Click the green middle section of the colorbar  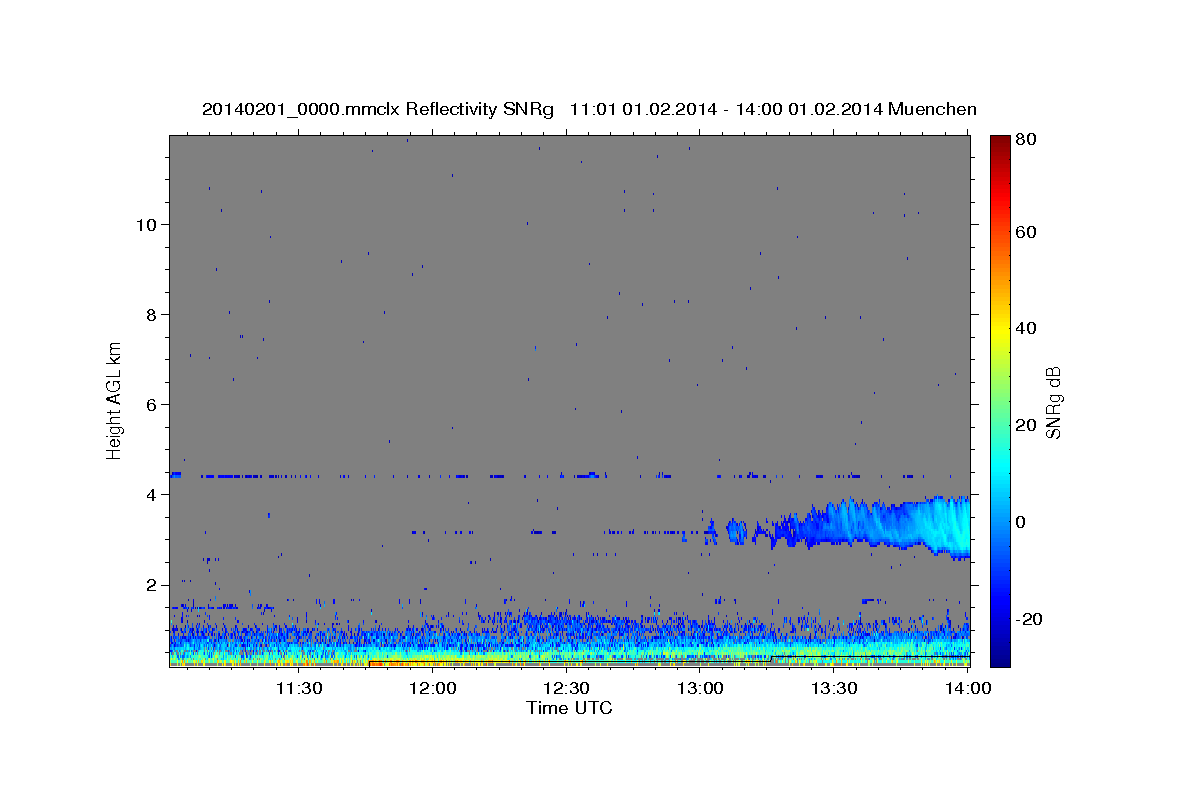[x=1000, y=400]
